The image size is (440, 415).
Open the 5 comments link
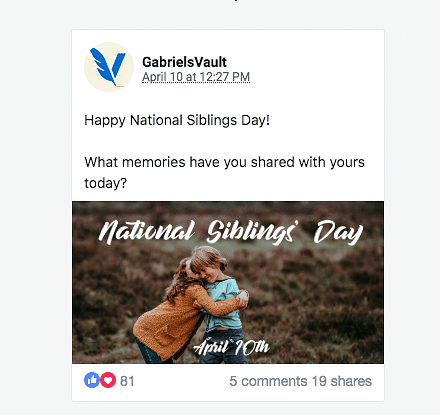268,381
